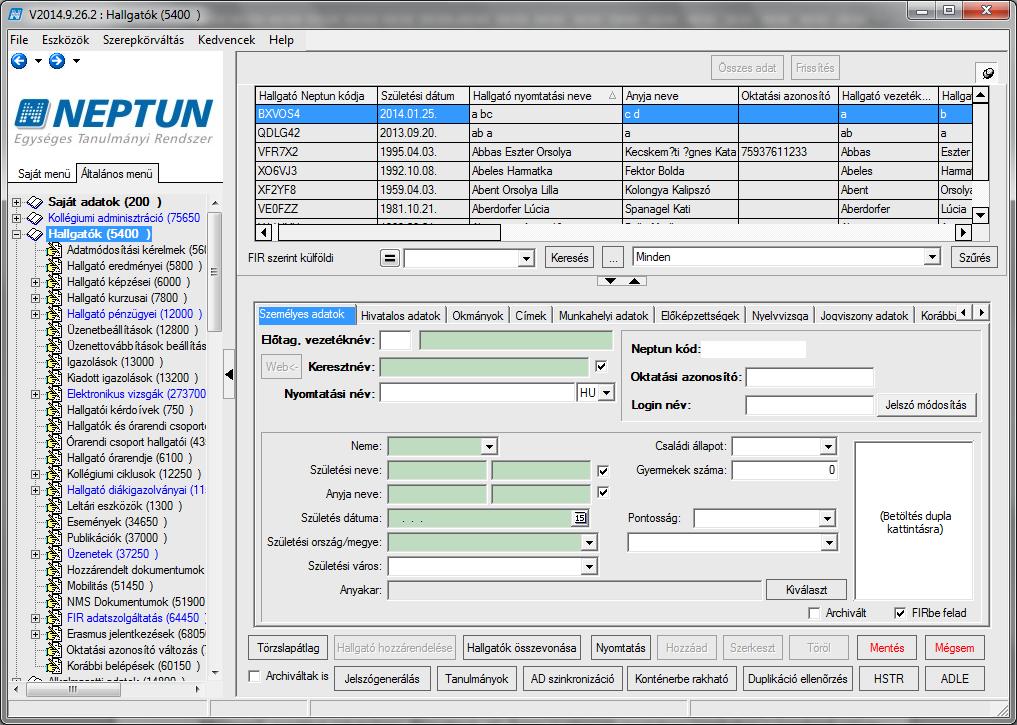This screenshot has height=725, width=1017.
Task: Open the Születési ország/megye dropdown
Action: pyautogui.click(x=589, y=542)
